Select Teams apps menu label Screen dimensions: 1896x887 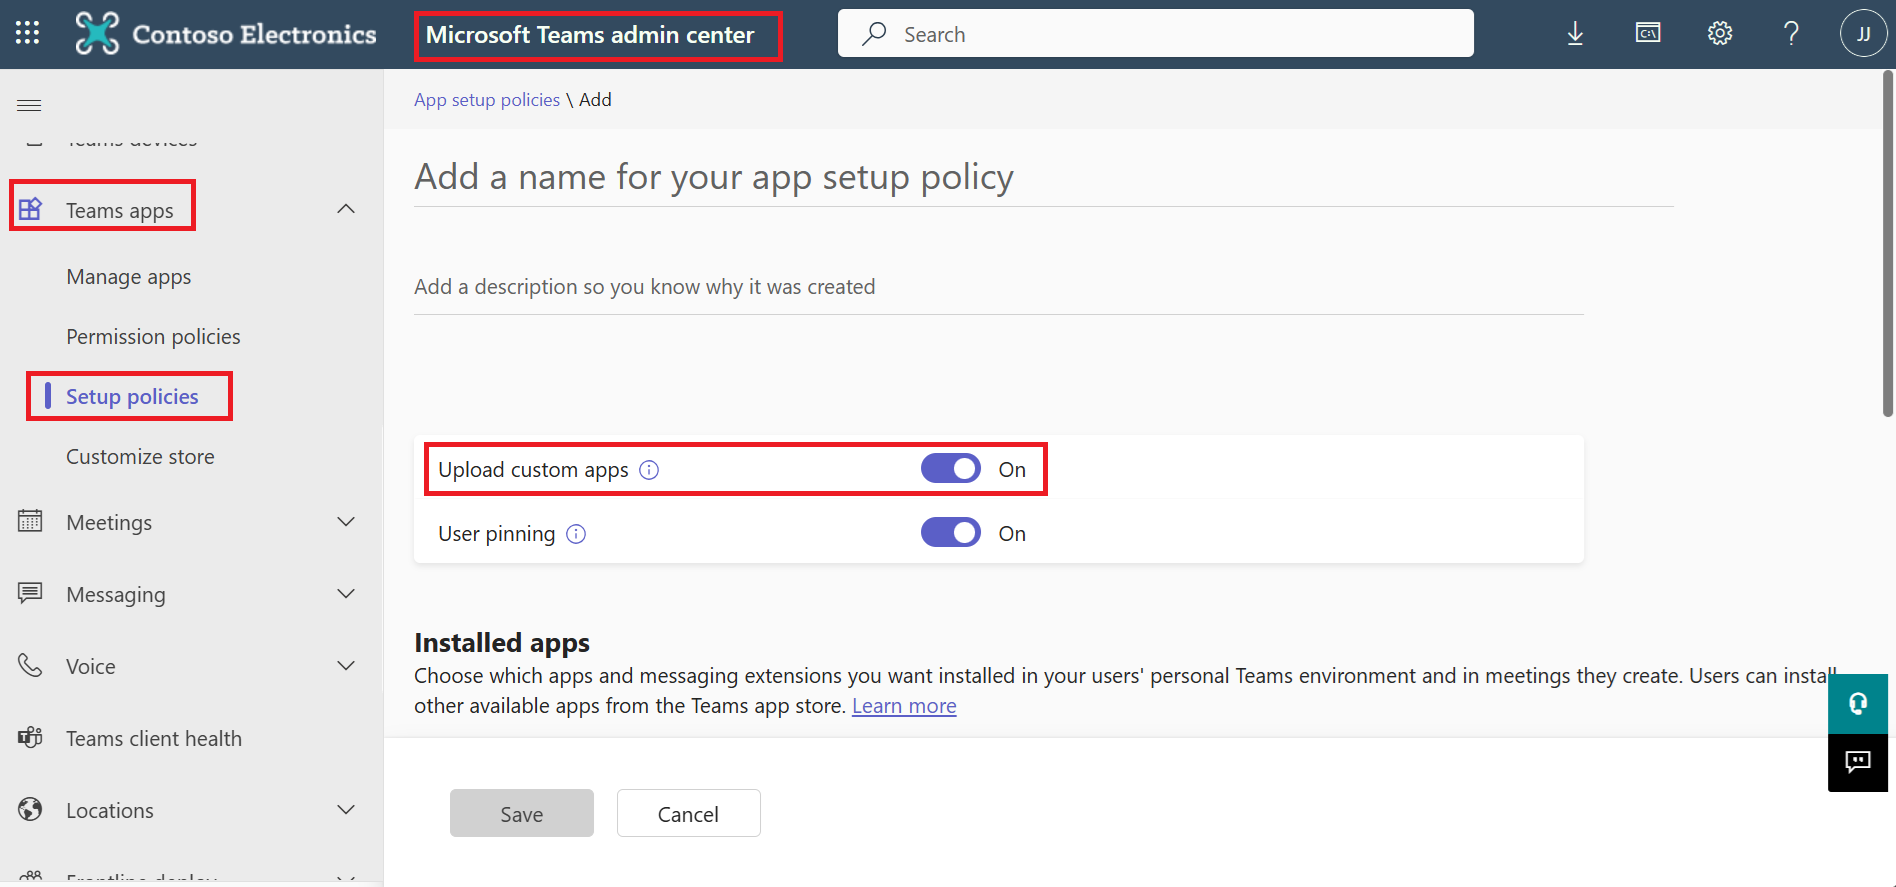click(120, 211)
